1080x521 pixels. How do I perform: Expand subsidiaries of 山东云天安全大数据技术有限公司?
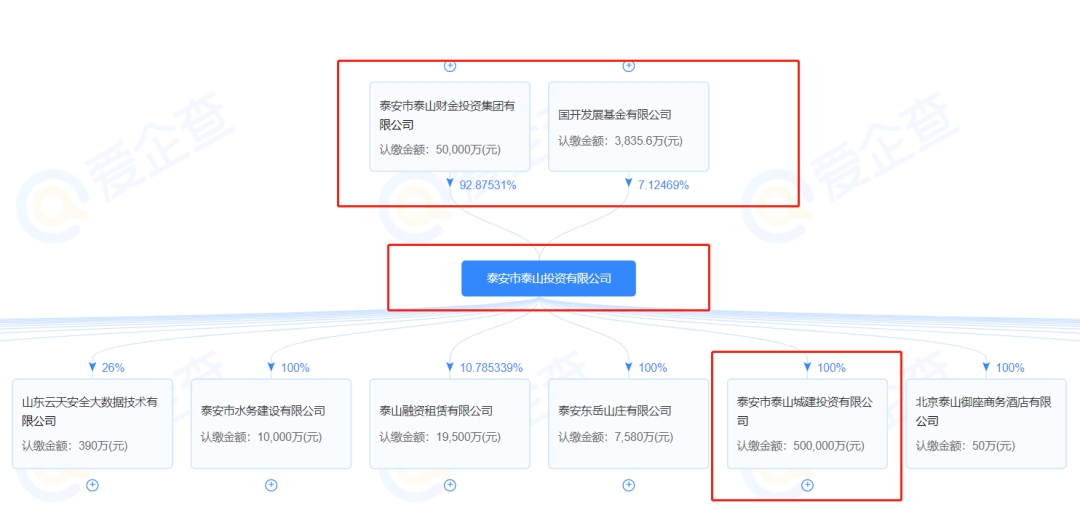point(92,485)
